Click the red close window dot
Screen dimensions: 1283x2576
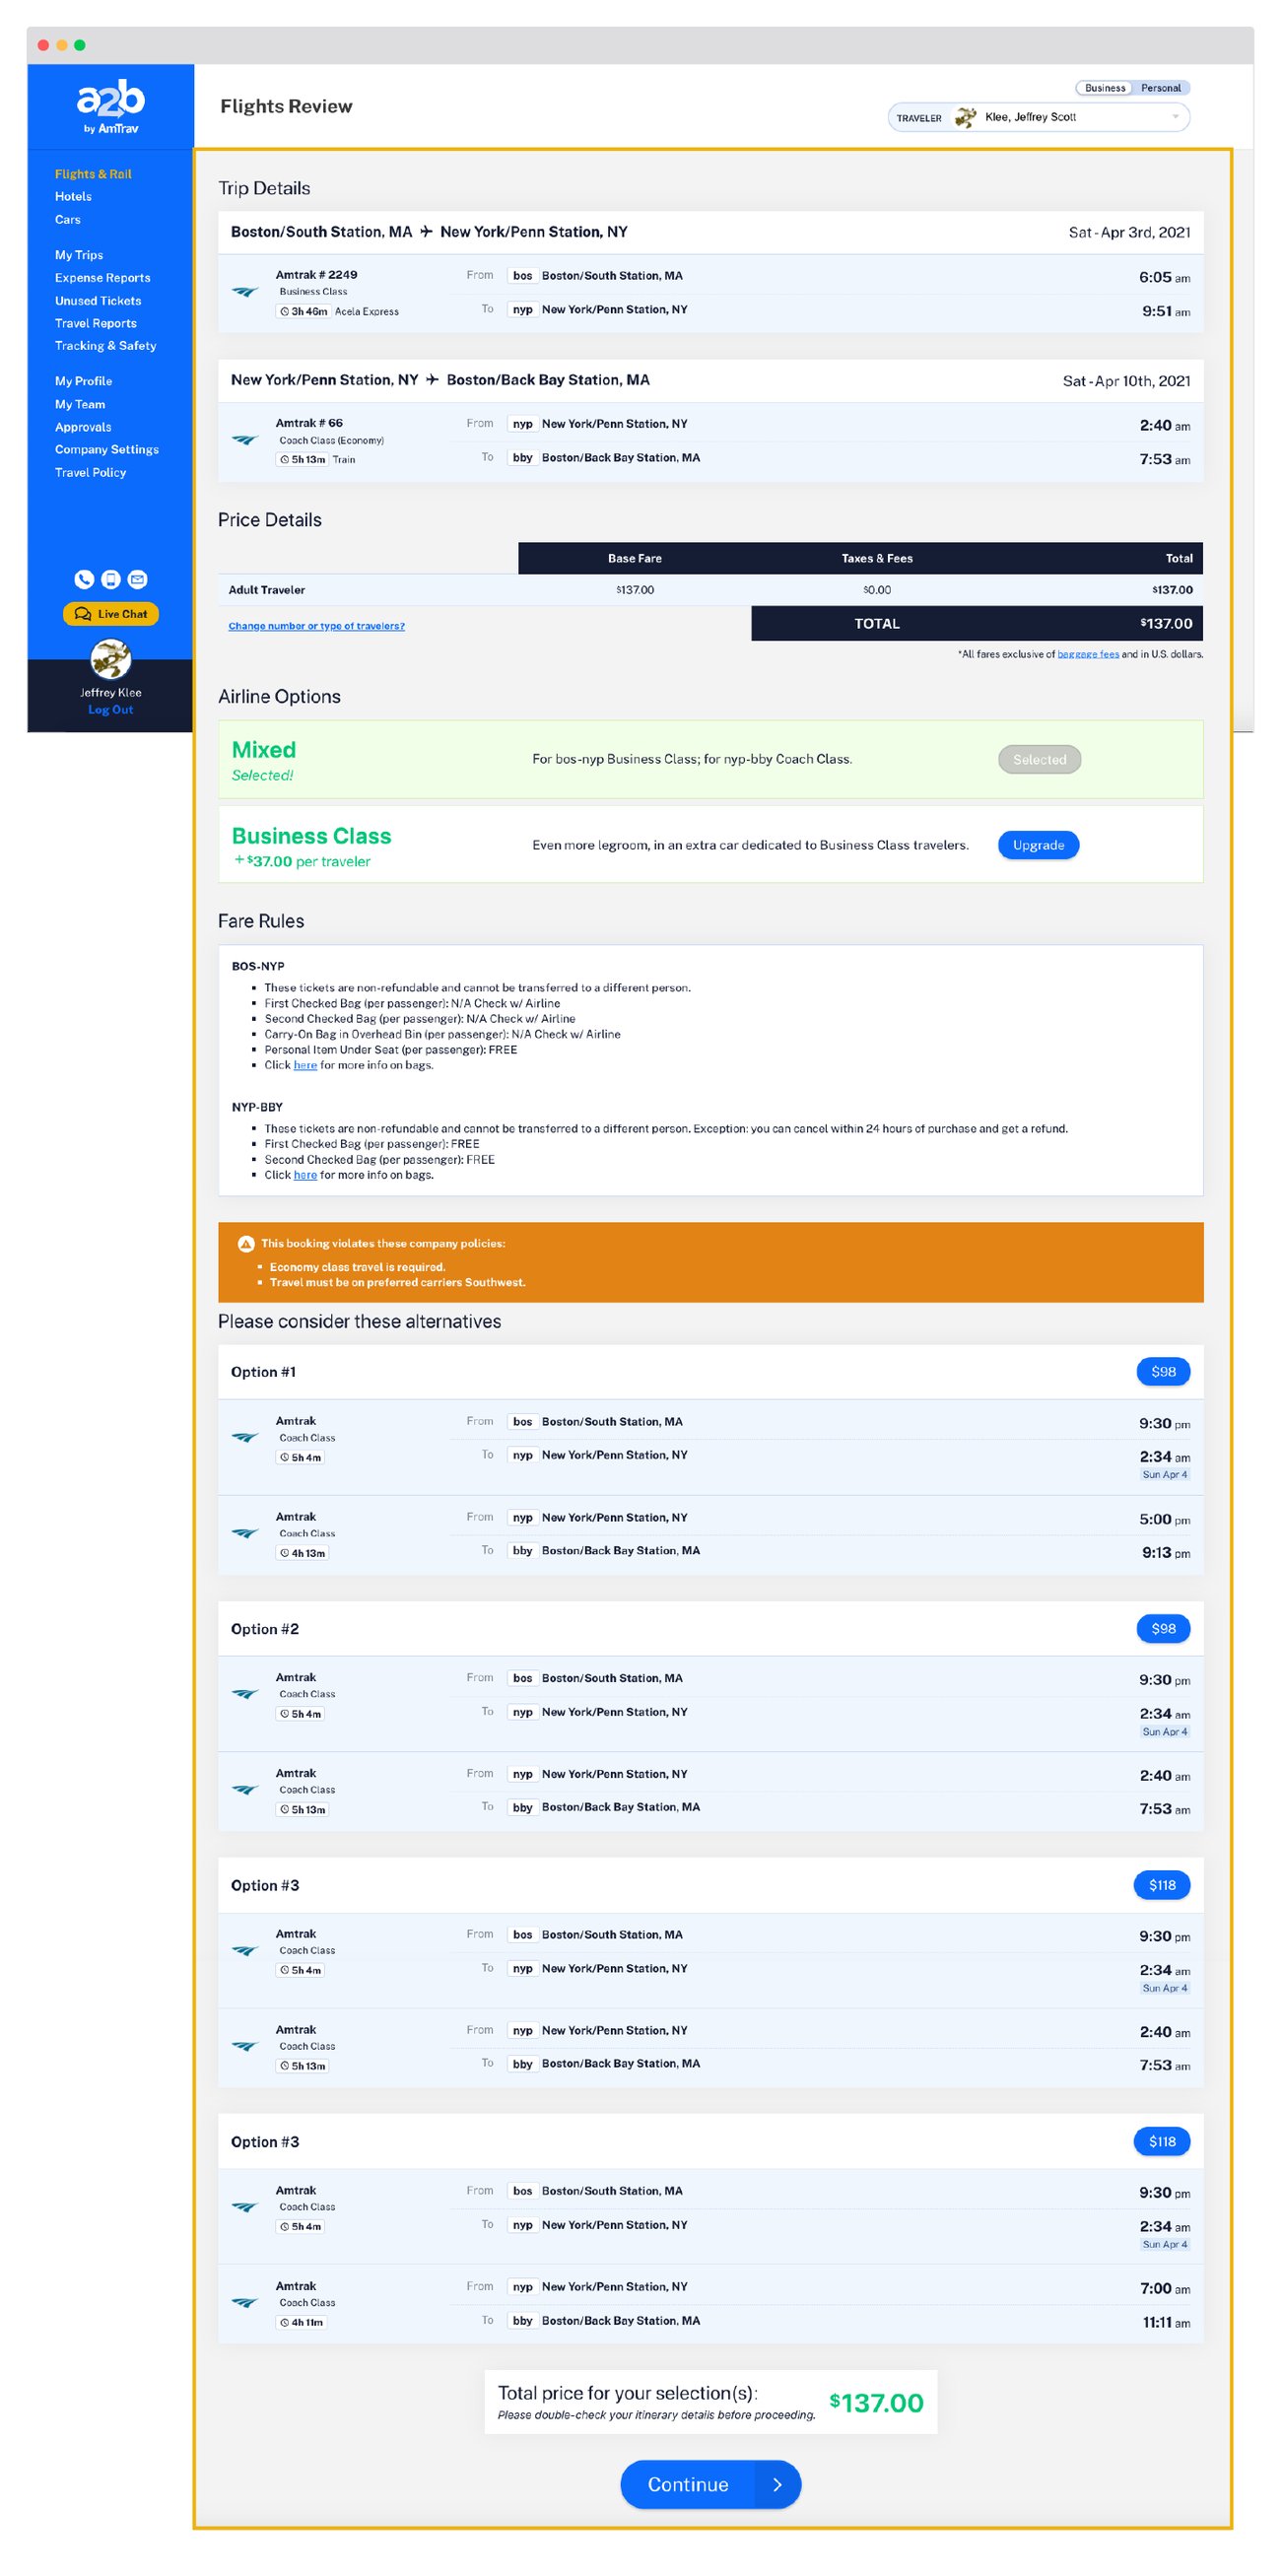click(x=43, y=45)
